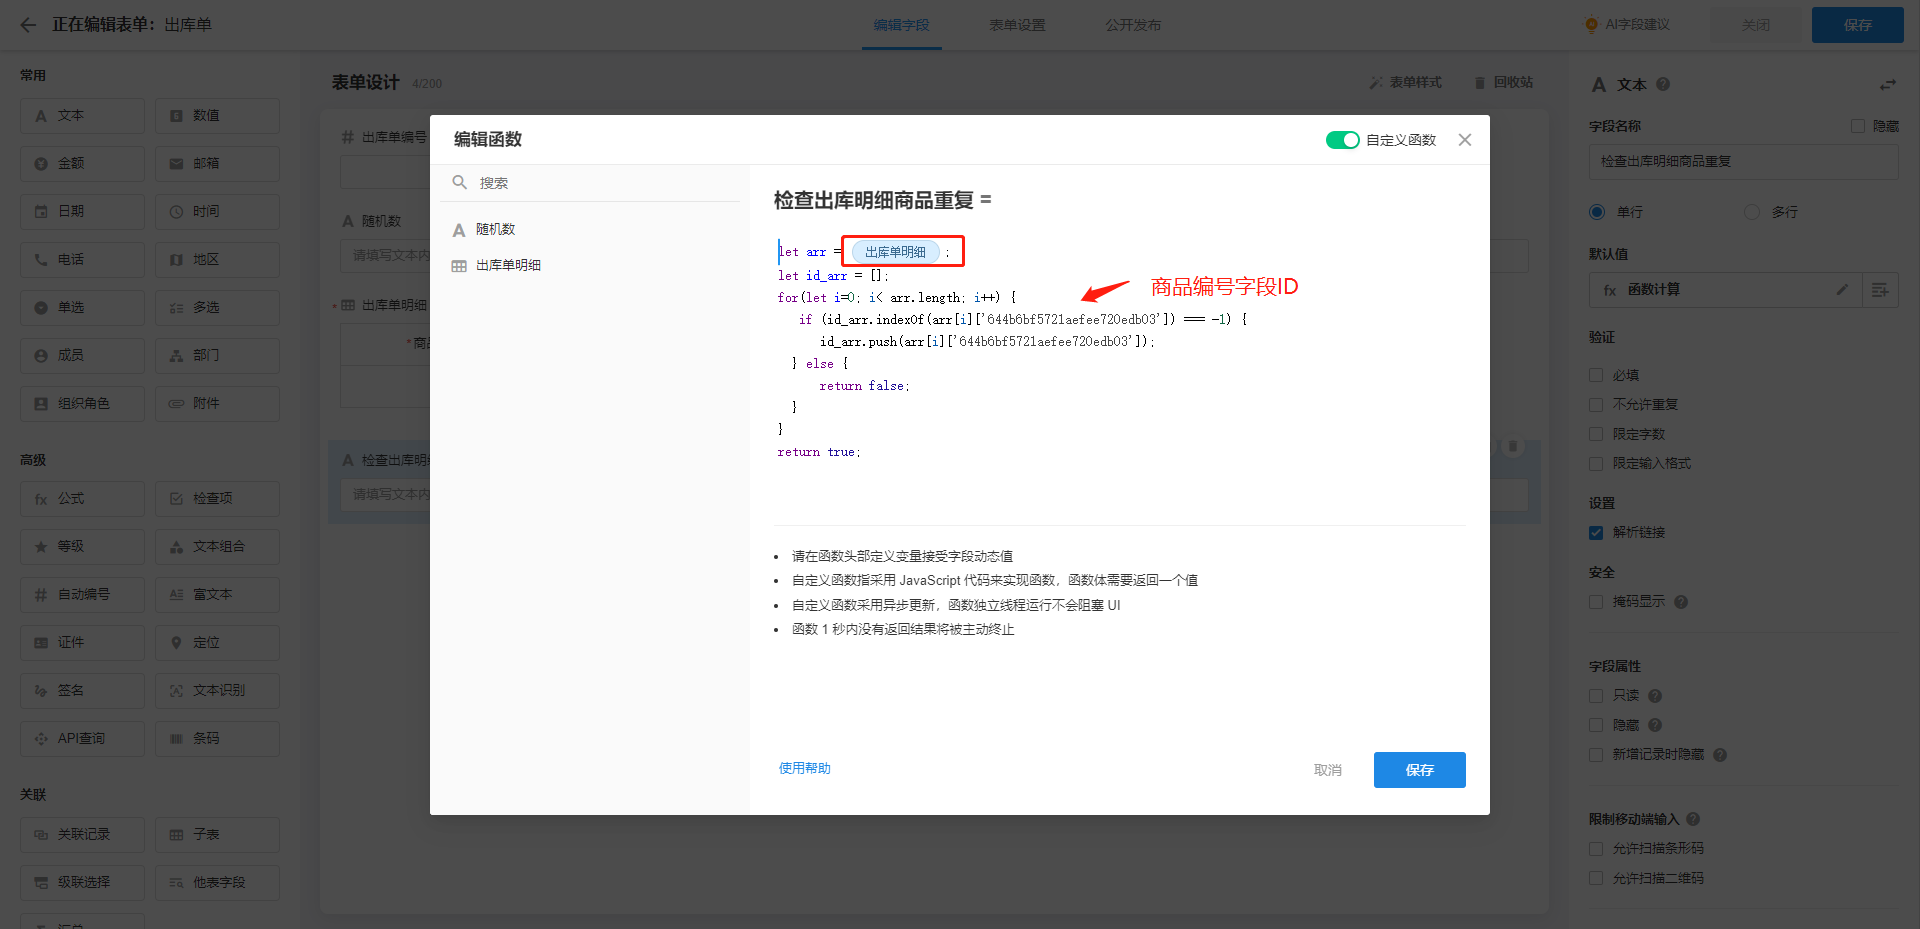
Task: Add a 富文本 field from the palette
Action: [217, 595]
